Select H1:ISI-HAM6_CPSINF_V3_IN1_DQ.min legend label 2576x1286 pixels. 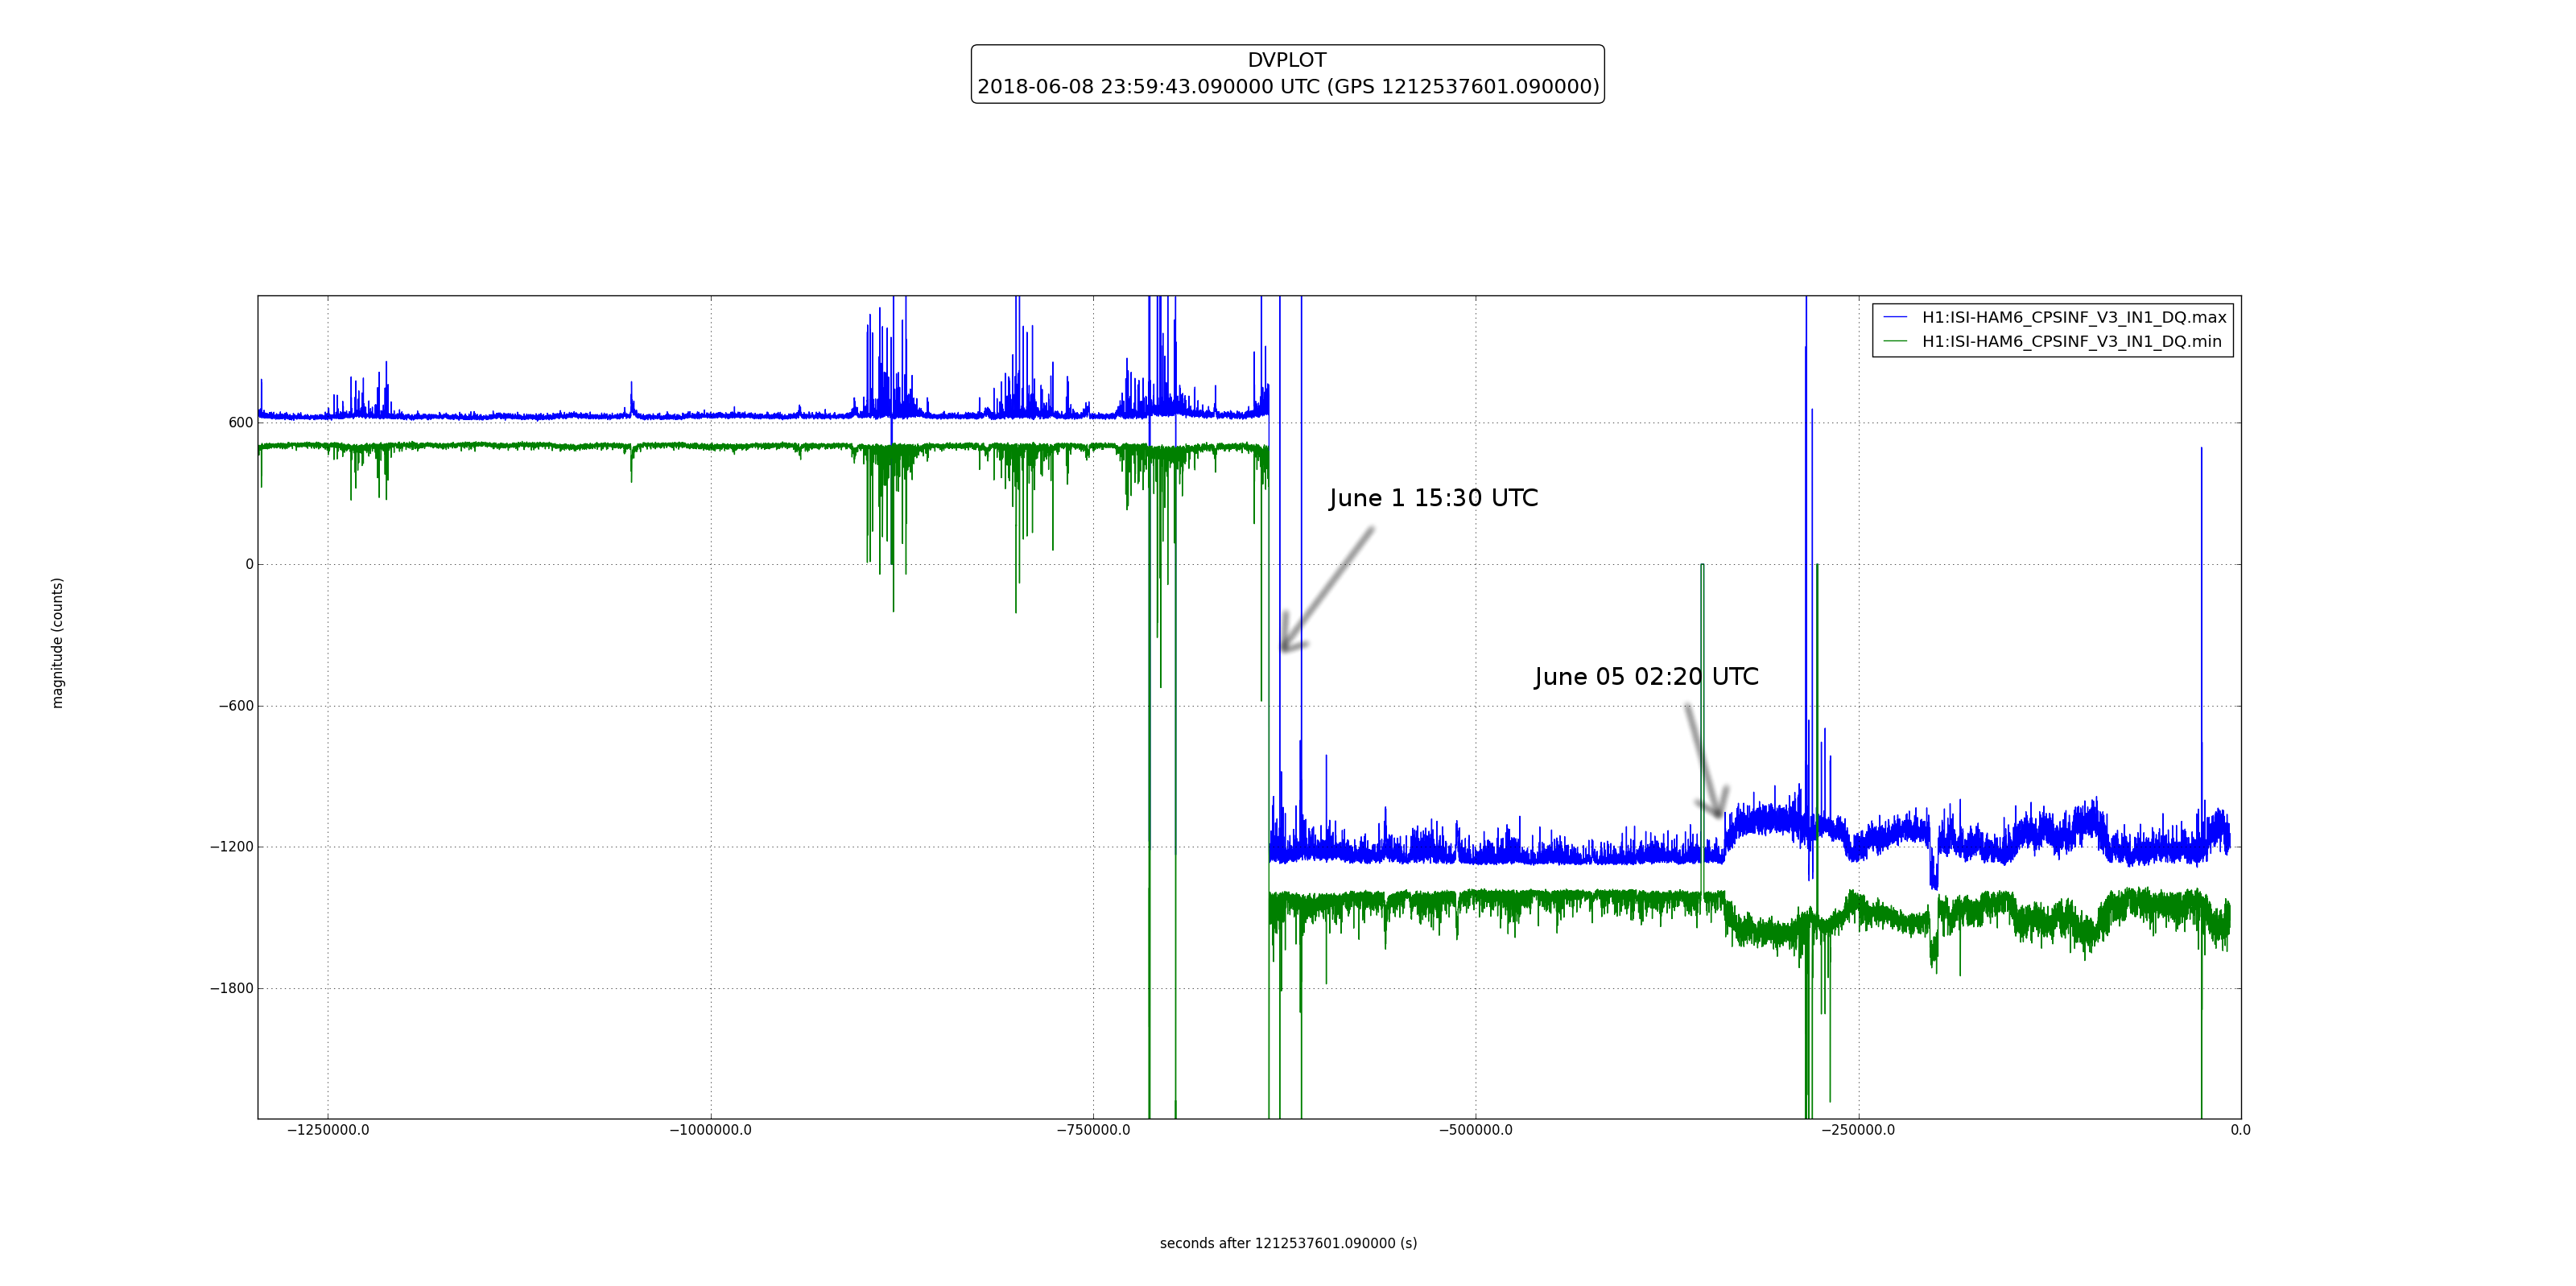click(2071, 341)
